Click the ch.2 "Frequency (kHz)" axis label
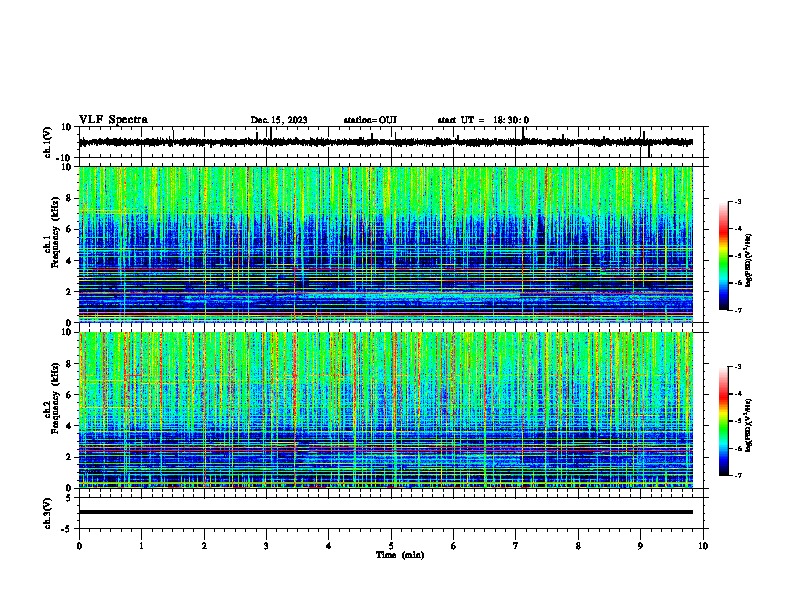 click(x=56, y=398)
